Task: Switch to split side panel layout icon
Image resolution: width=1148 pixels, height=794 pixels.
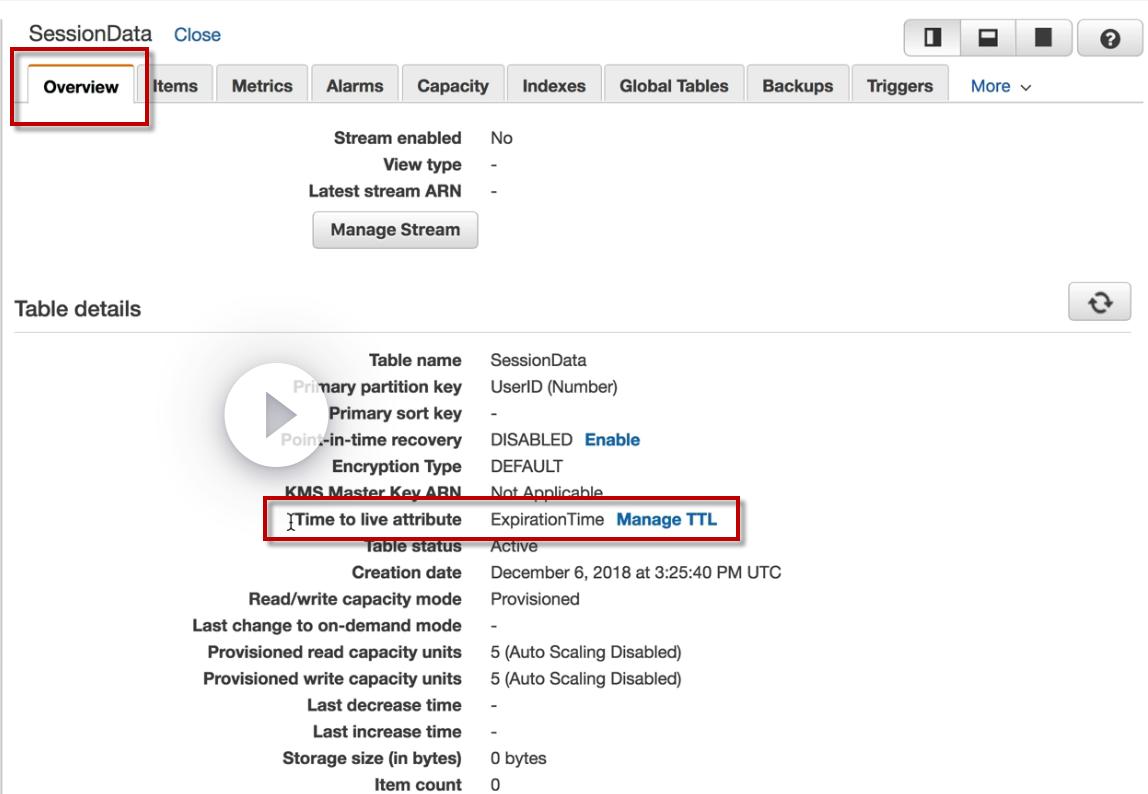Action: [932, 38]
